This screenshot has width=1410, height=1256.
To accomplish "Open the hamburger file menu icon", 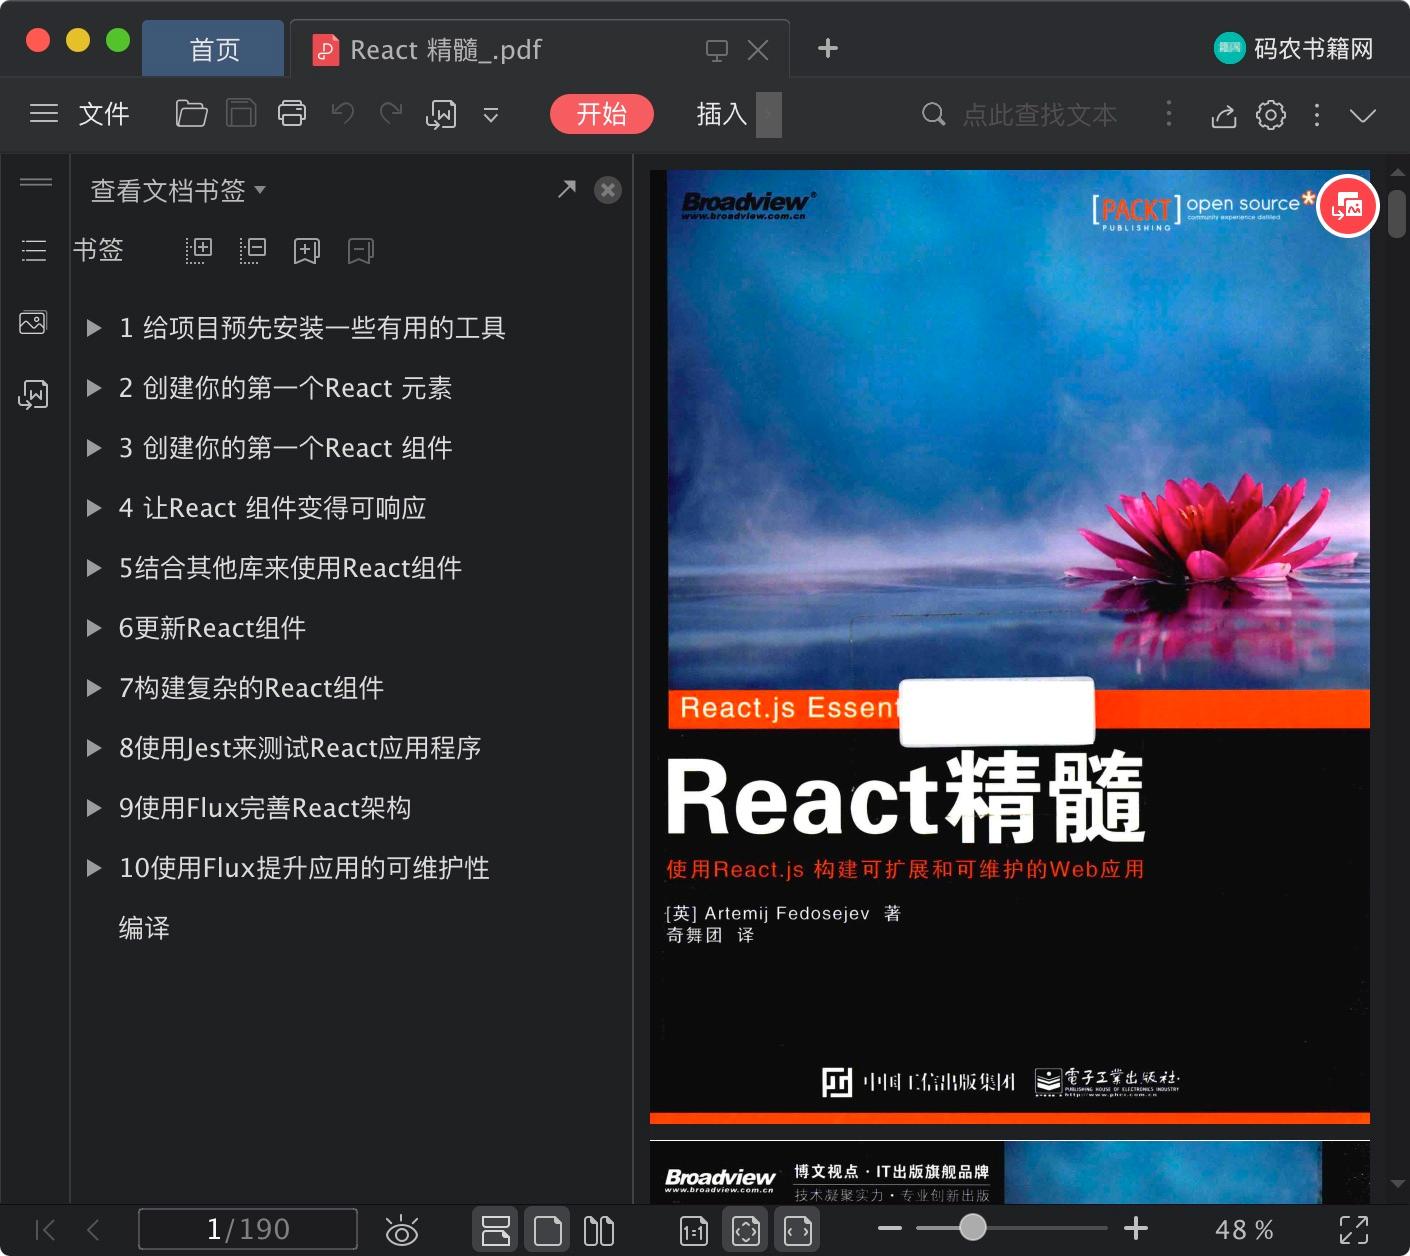I will tap(44, 114).
